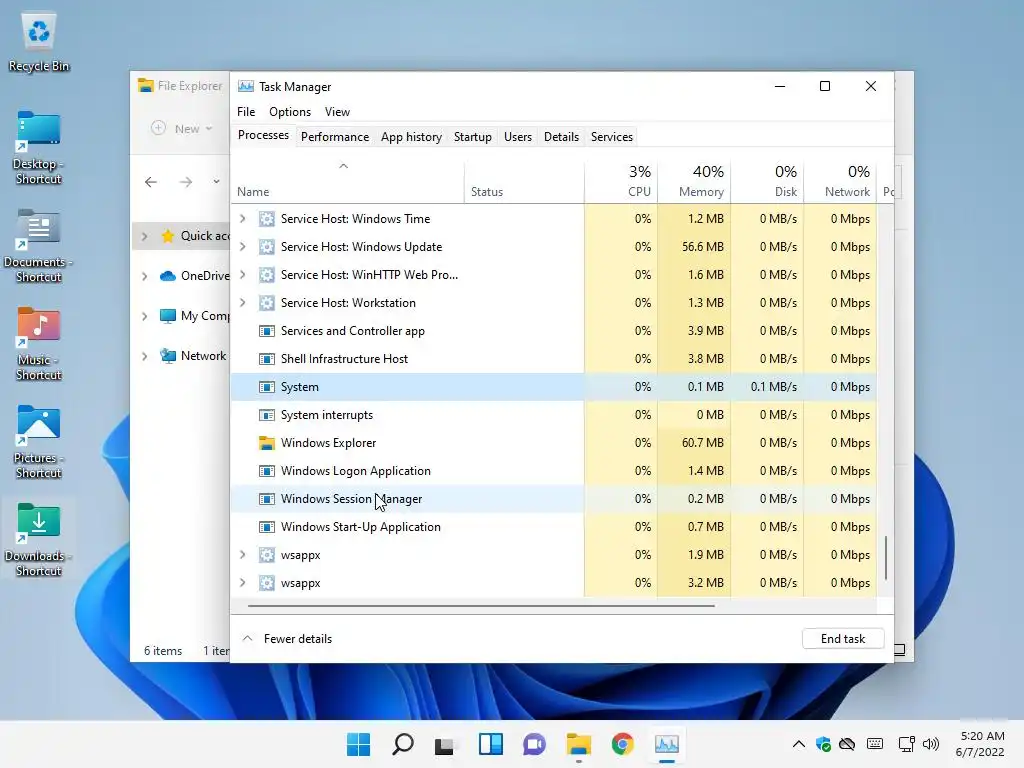
Task: Expand Quick access in File Explorer sidebar
Action: (144, 236)
